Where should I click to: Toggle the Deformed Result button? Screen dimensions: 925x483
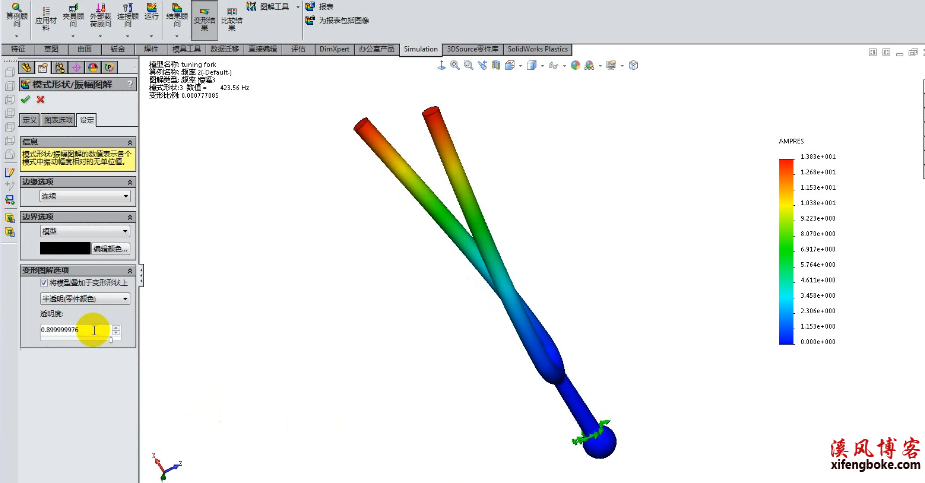pos(204,19)
